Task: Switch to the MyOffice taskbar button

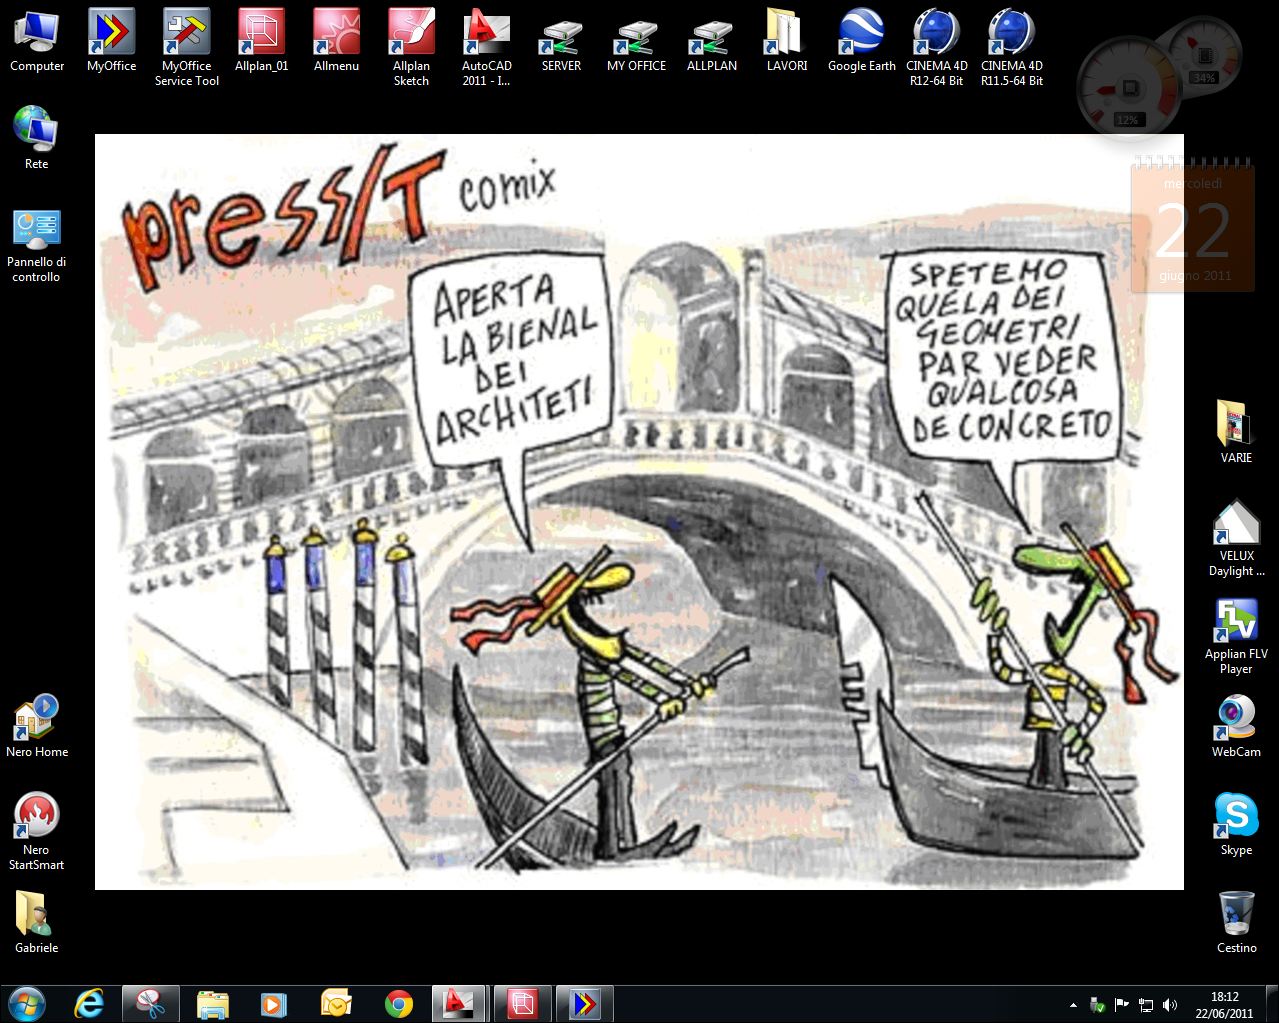Action: [585, 1003]
